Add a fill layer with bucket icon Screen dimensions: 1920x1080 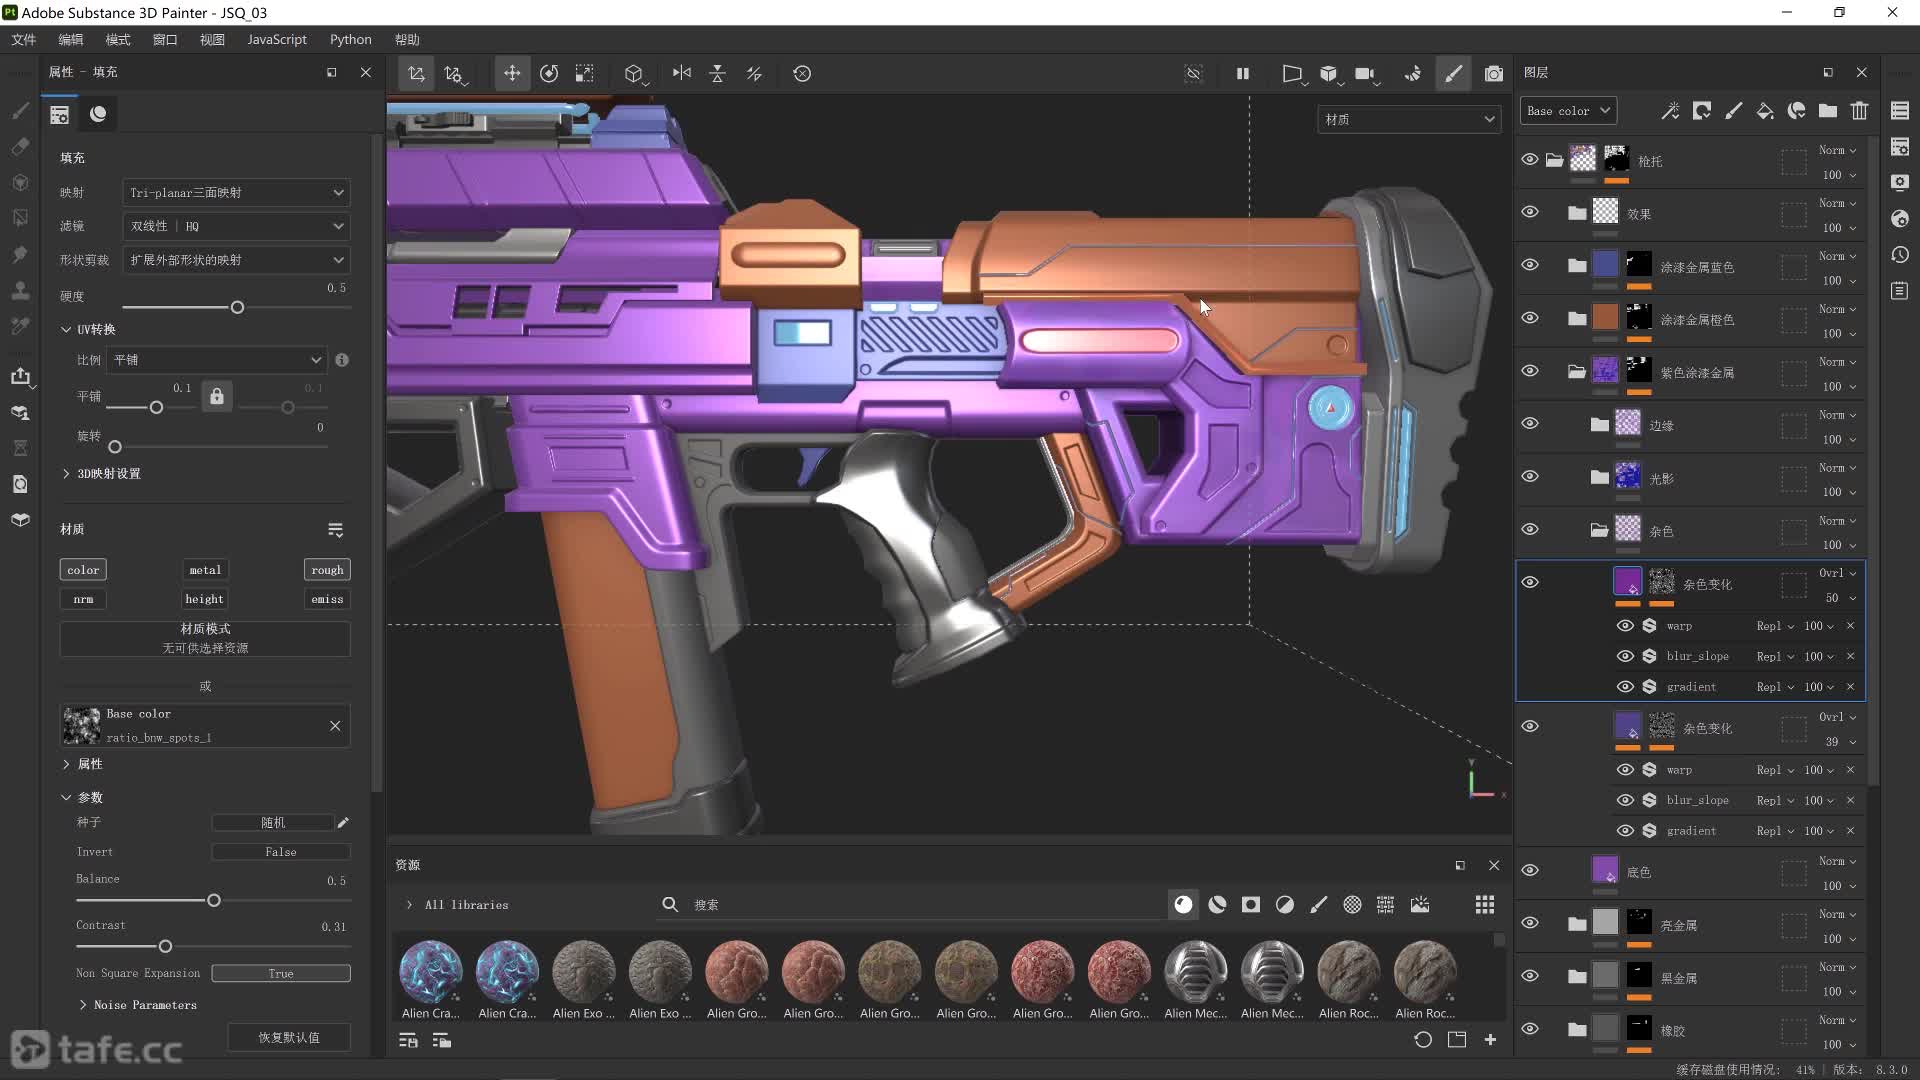(1765, 111)
